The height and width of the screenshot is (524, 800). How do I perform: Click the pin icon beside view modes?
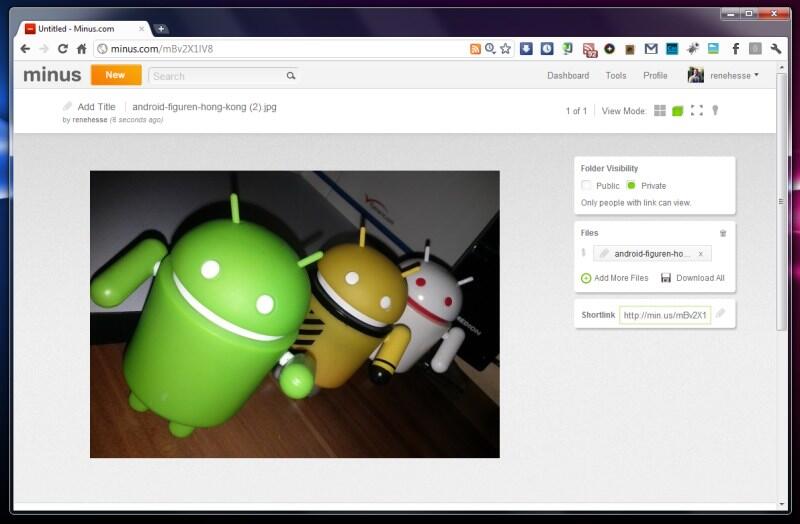715,110
